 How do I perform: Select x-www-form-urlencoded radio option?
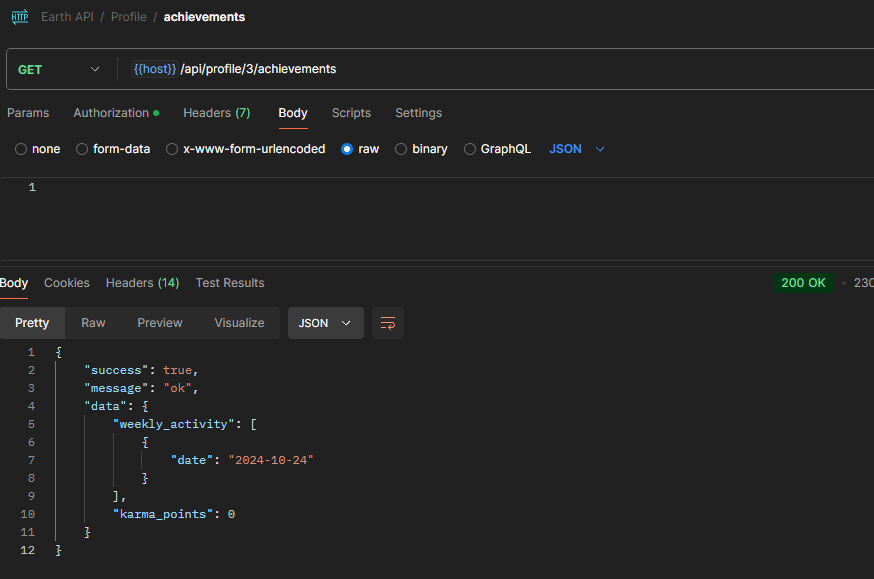tap(172, 149)
